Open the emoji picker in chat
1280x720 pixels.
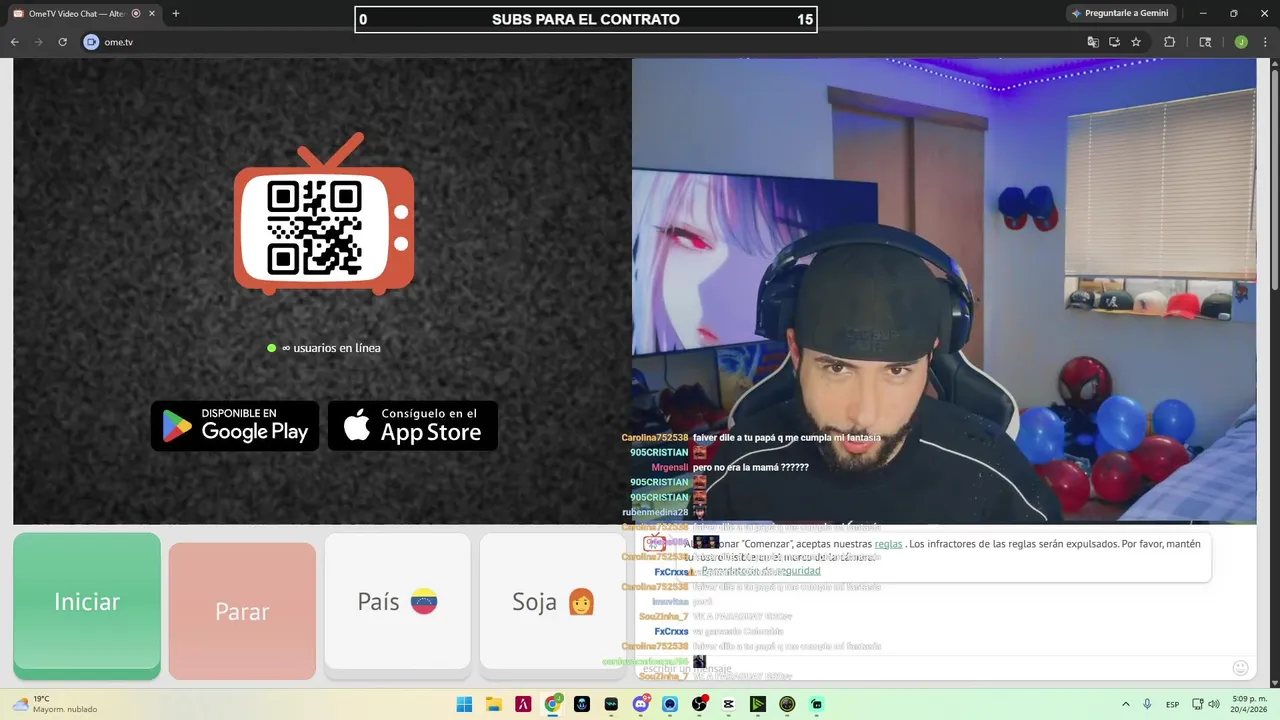1240,668
